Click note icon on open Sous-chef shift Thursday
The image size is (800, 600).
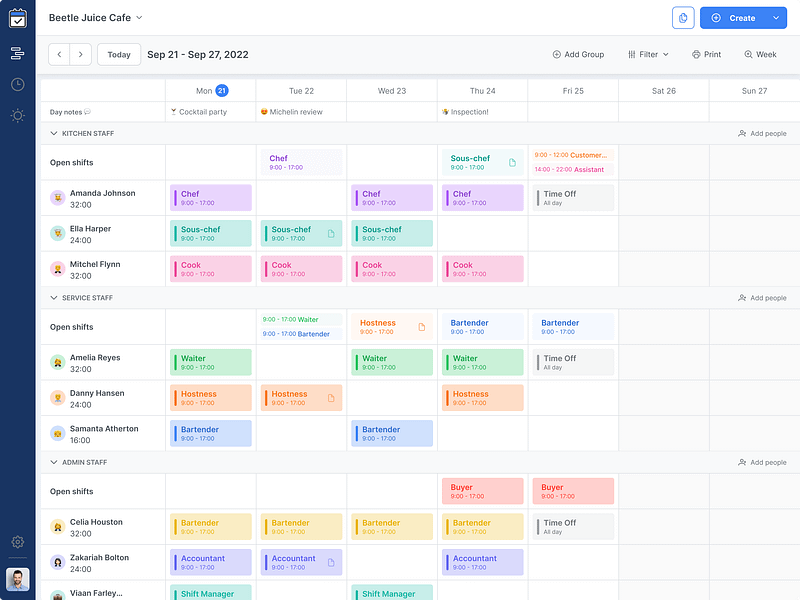tap(512, 162)
